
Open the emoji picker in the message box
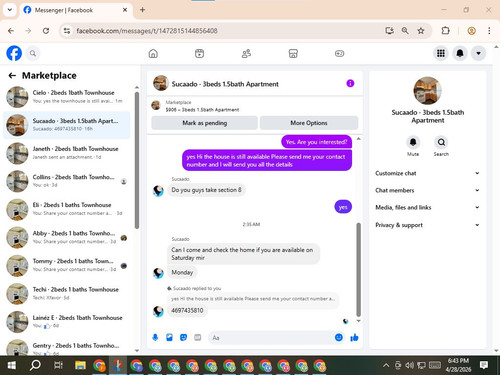pos(339,338)
